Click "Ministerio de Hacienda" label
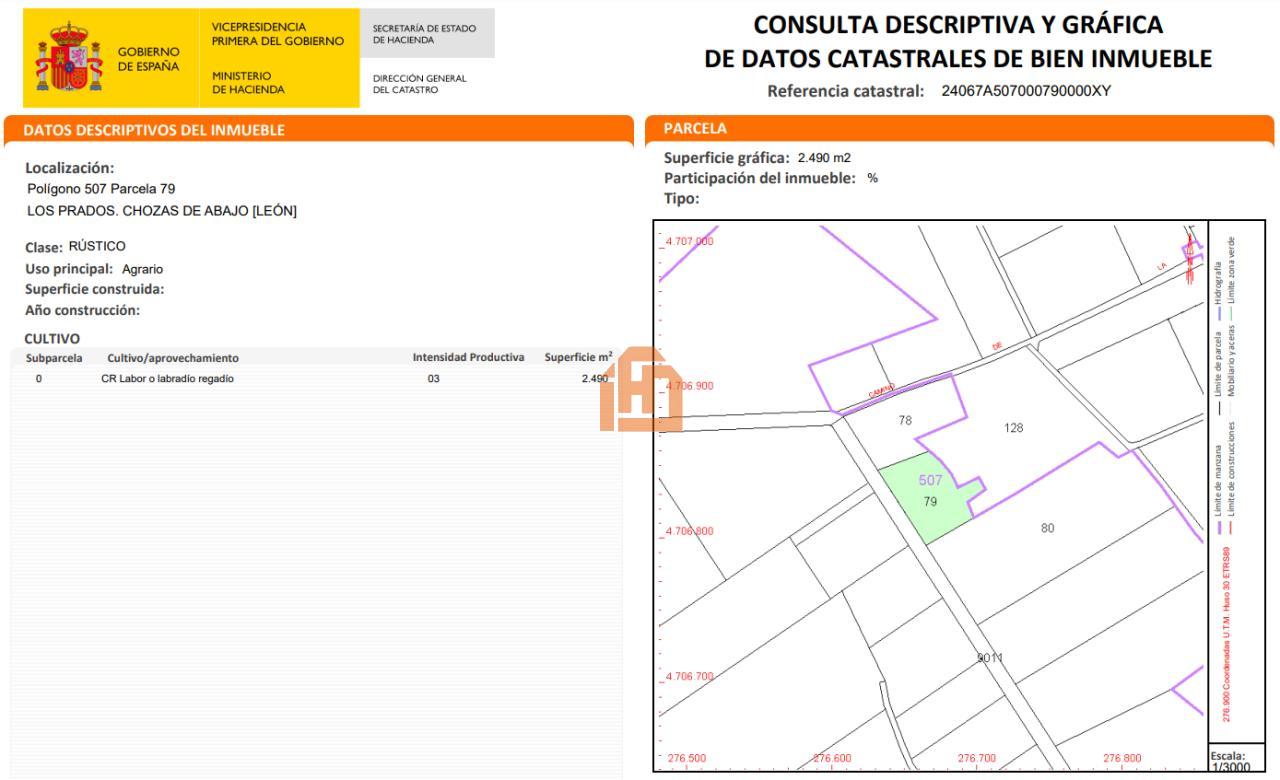This screenshot has width=1280, height=780. (x=248, y=82)
